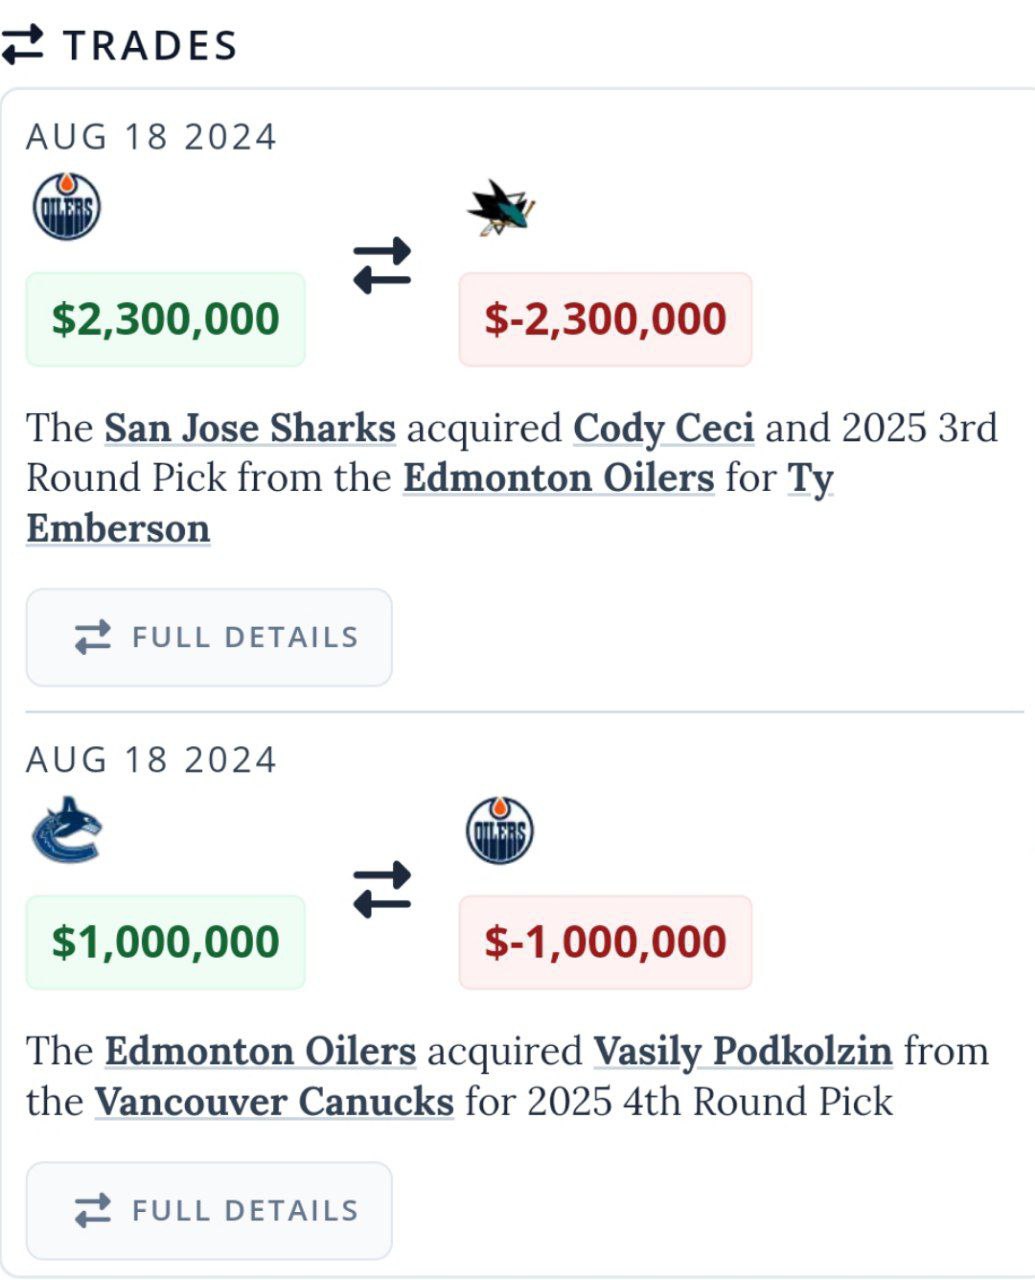Click the red $-2,300,000 cap badge

pos(605,319)
